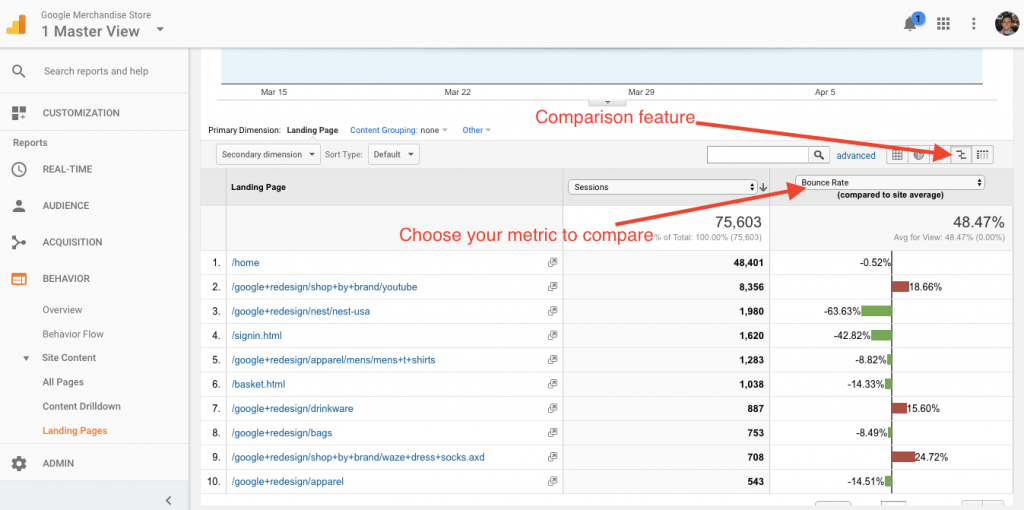
Task: Open Content Drilldown report
Action: [82, 406]
